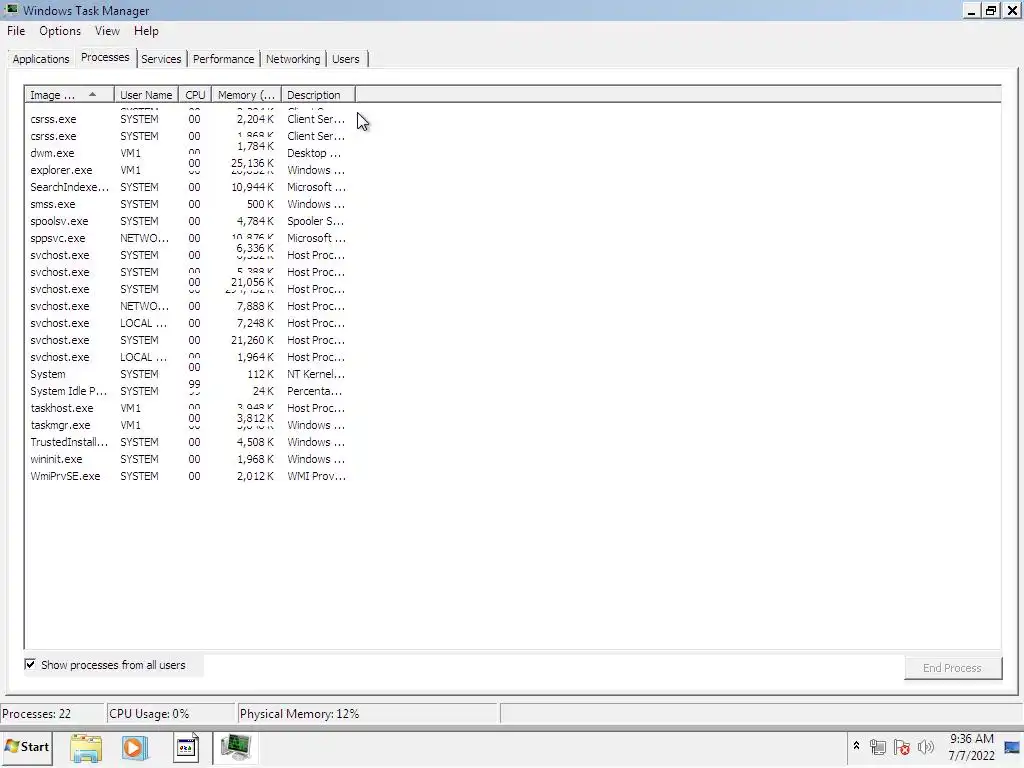Screen dimensions: 1024x768
Task: Select the dwm.exe process row
Action: coord(188,153)
